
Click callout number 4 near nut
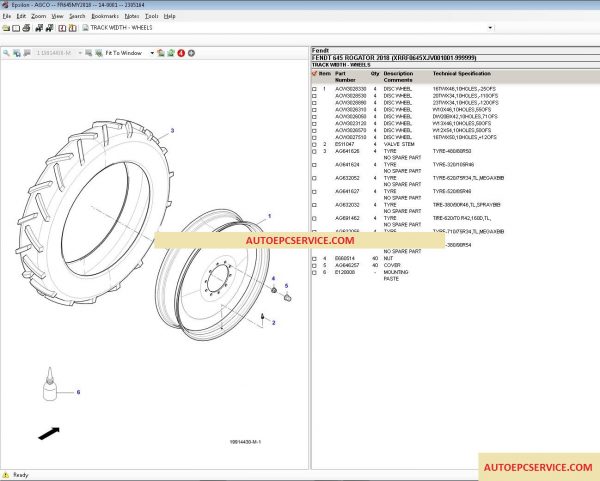[x=273, y=278]
